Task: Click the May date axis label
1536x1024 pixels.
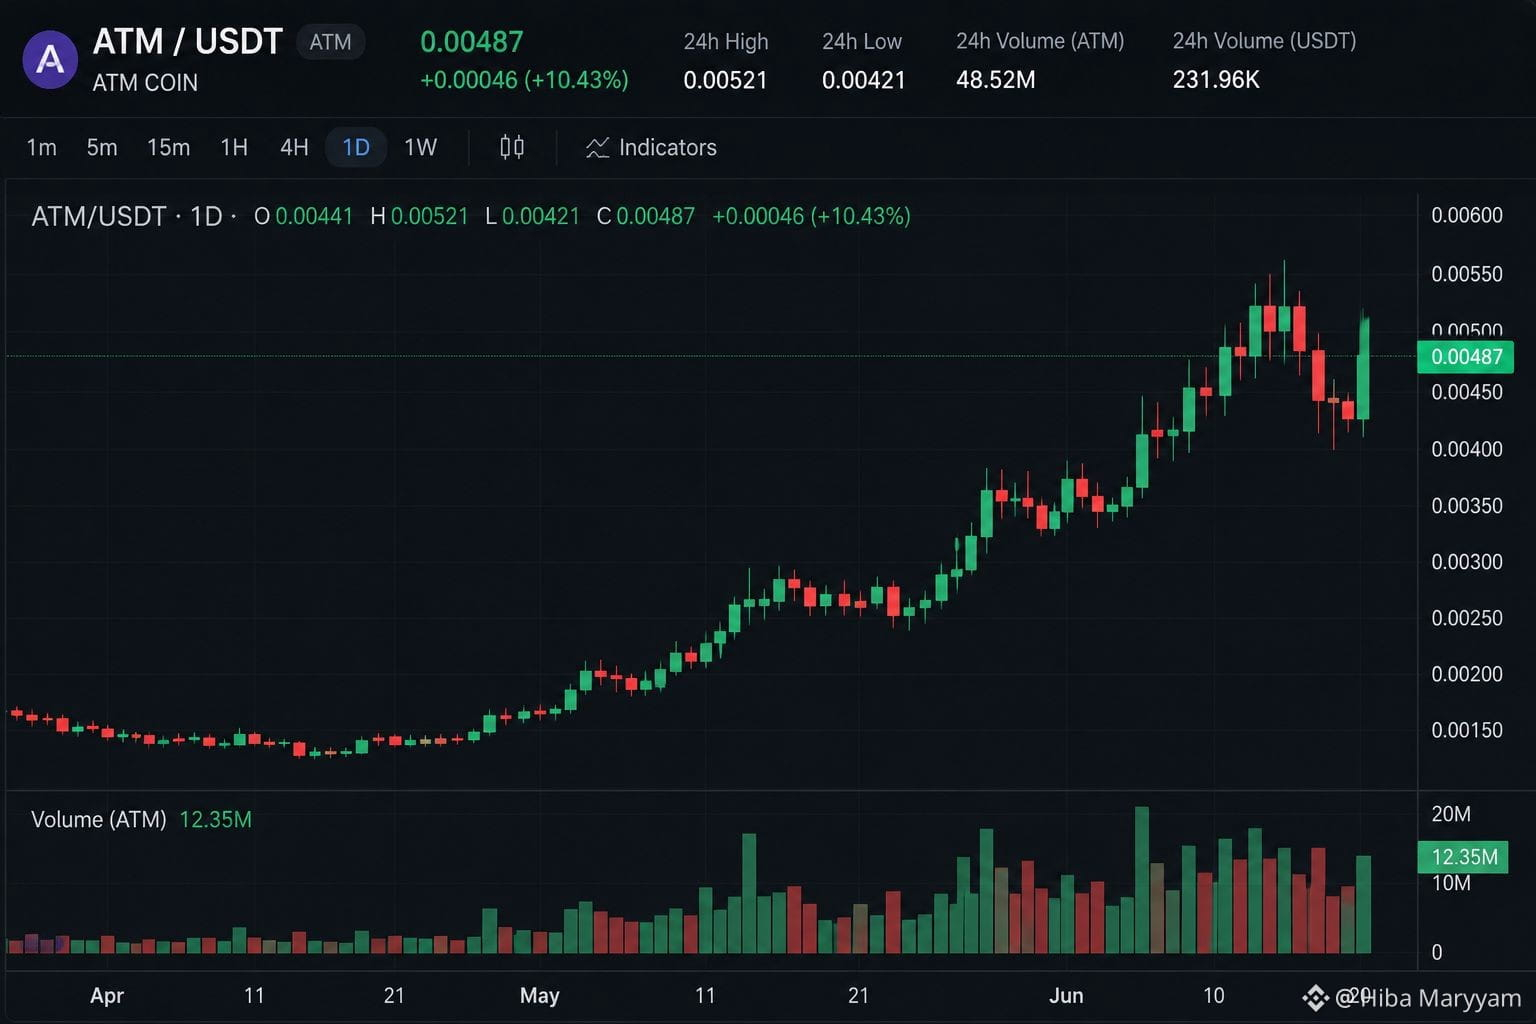Action: click(x=540, y=996)
